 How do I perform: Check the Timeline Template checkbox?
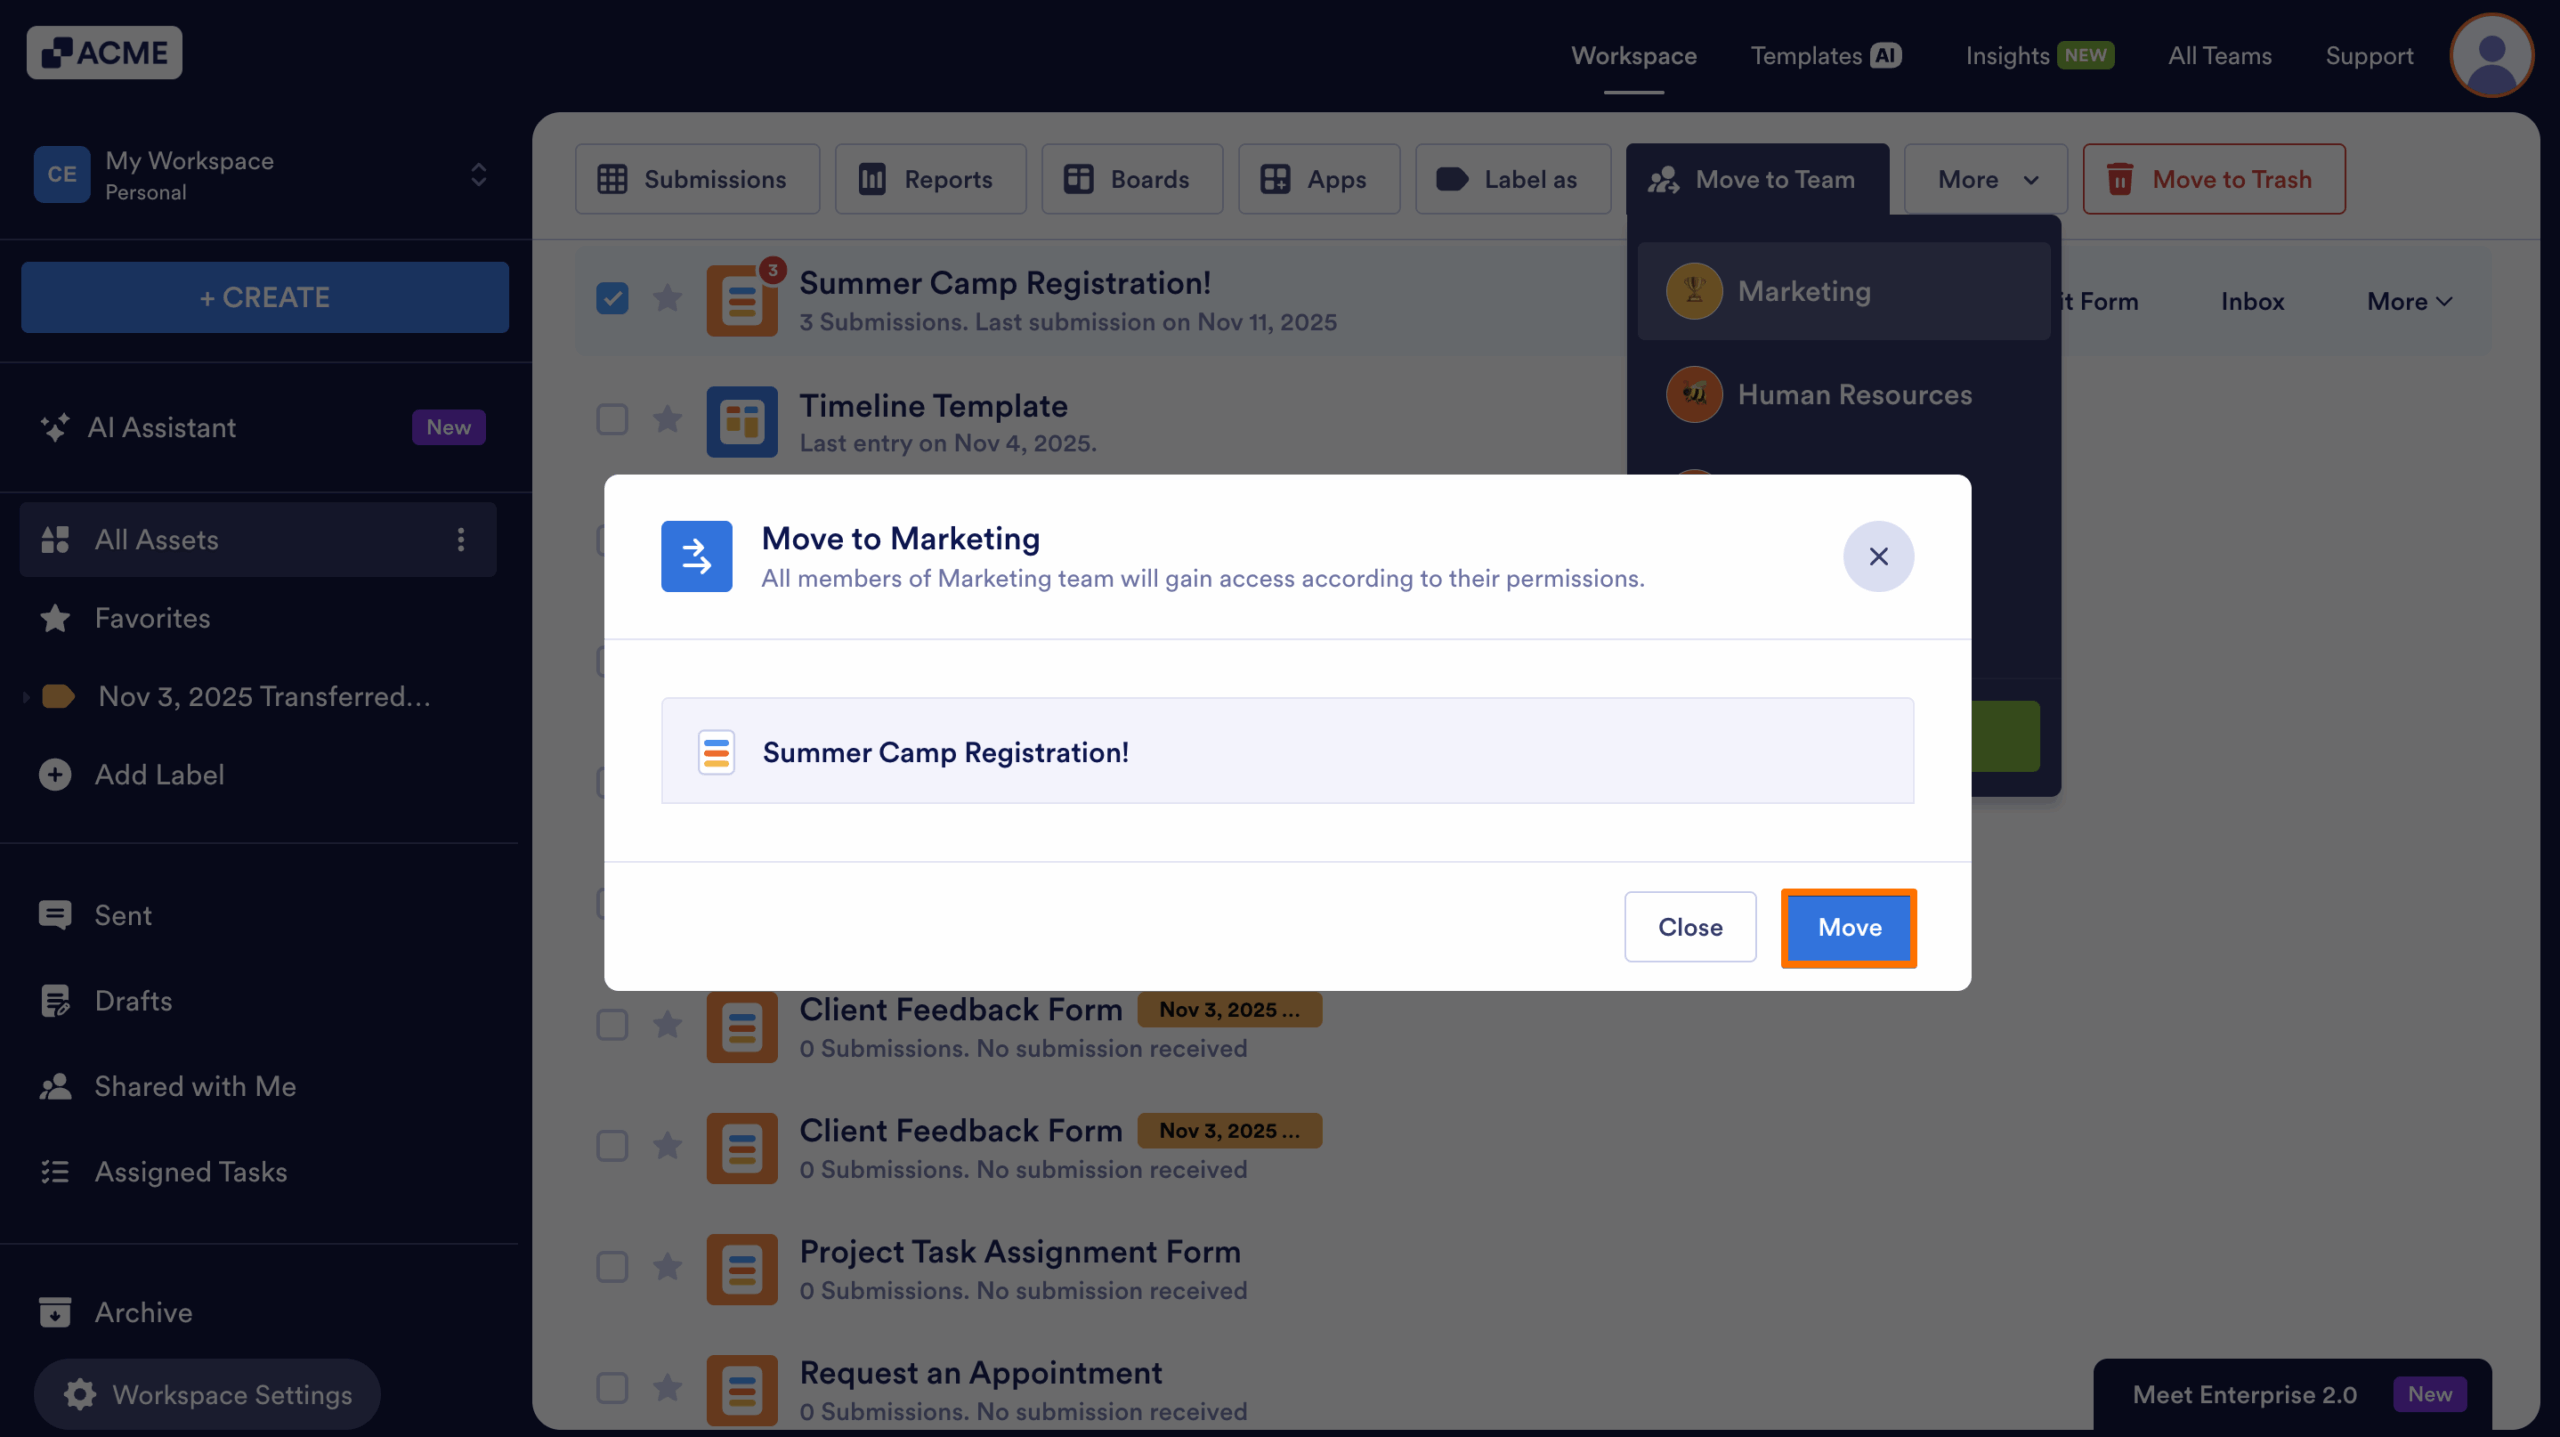(612, 419)
